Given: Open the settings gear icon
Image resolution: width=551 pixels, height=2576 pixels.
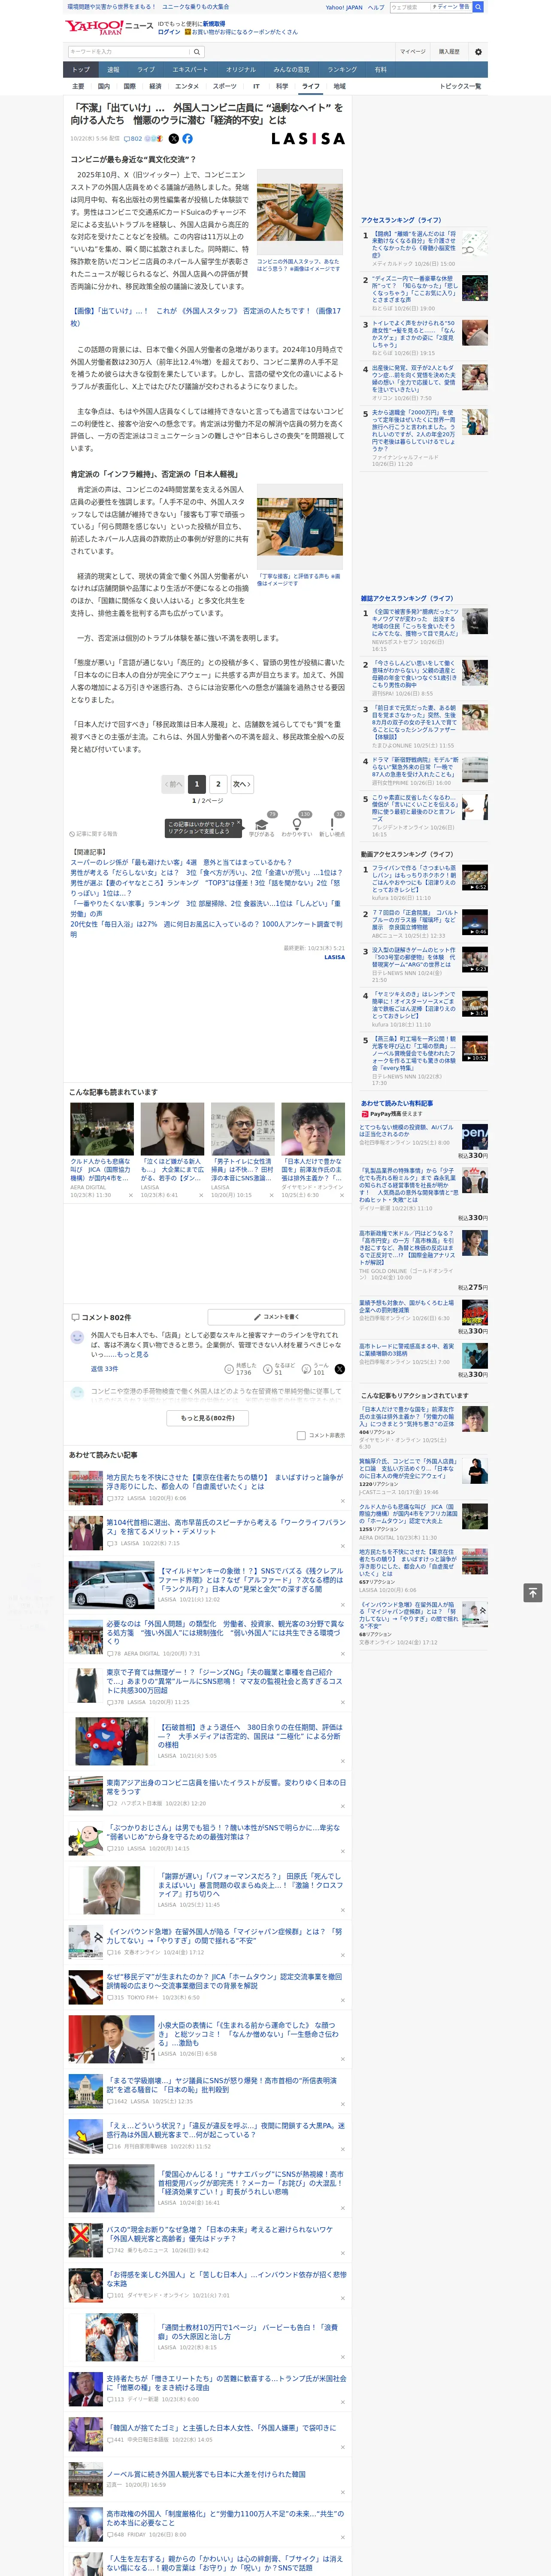Looking at the screenshot, I should (478, 52).
